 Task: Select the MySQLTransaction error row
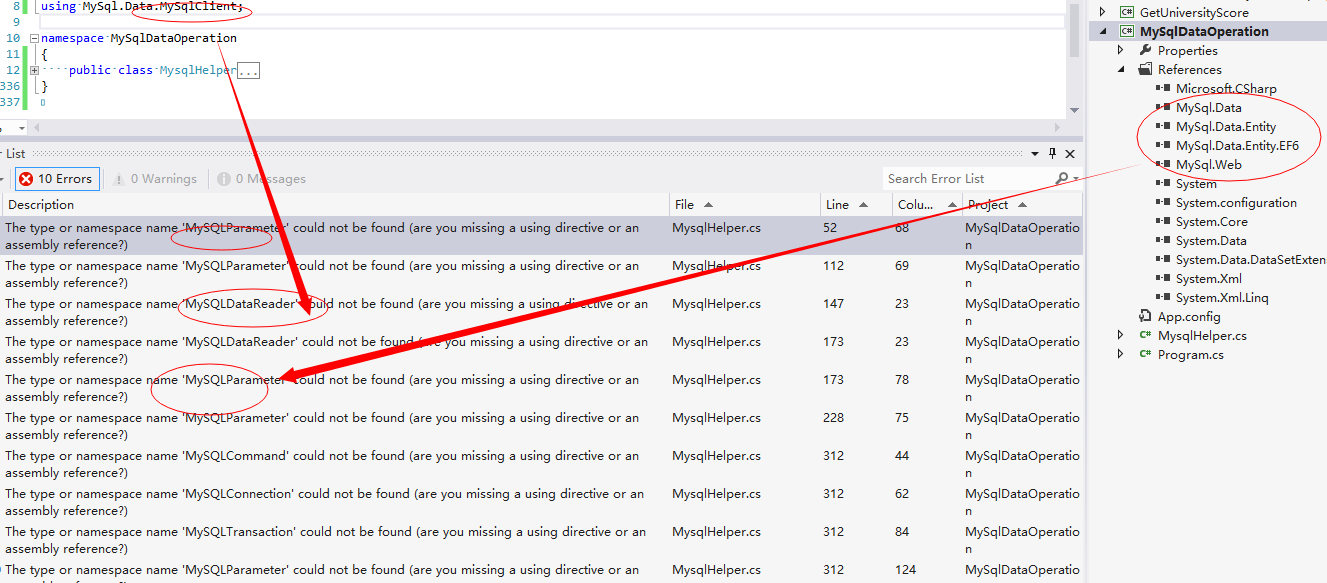541,540
